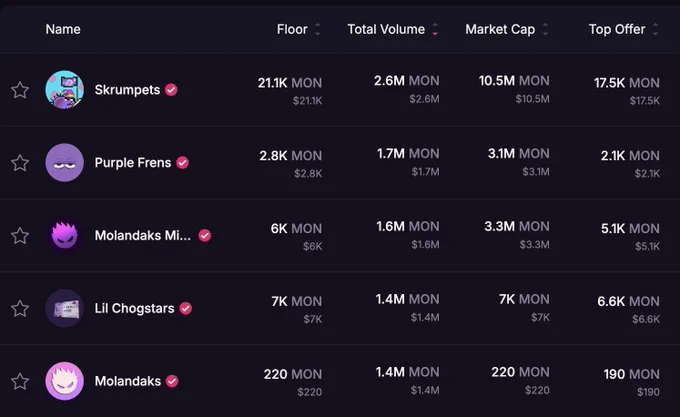Open the Molandaks collection name link
This screenshot has height=417, width=680.
pos(128,381)
